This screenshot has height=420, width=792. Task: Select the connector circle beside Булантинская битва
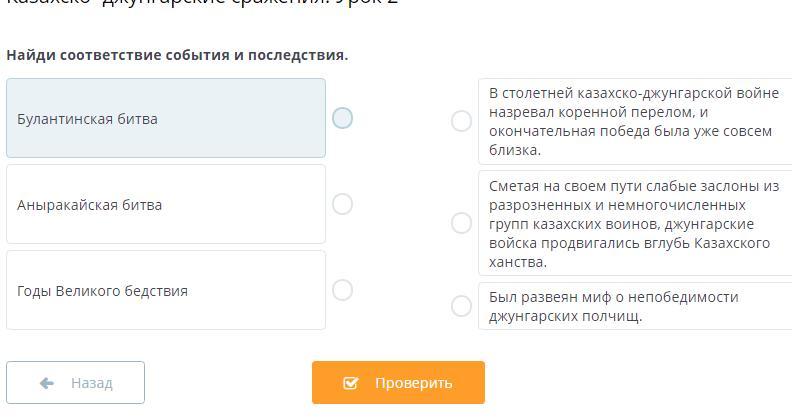pyautogui.click(x=342, y=118)
